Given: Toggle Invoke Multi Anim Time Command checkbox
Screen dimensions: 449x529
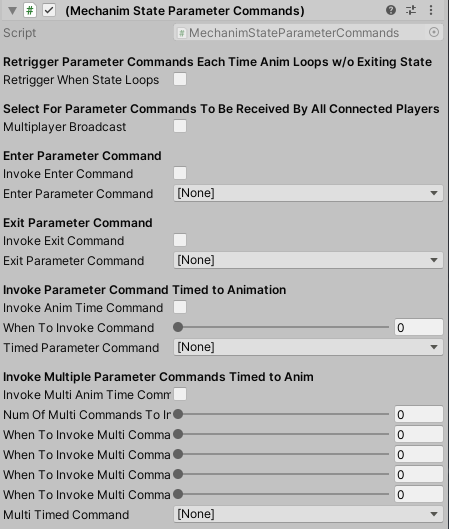Looking at the screenshot, I should pyautogui.click(x=180, y=394).
